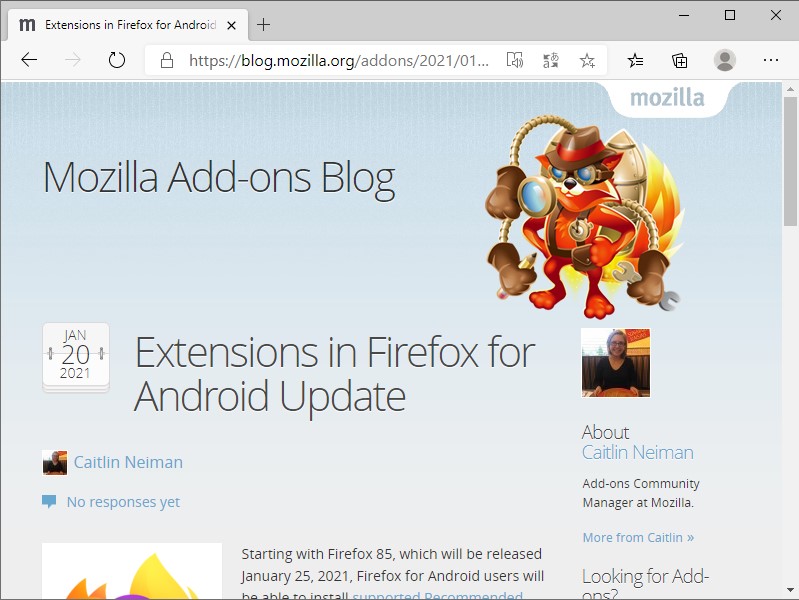The image size is (799, 600).
Task: Open the Favorites list
Action: coord(635,61)
